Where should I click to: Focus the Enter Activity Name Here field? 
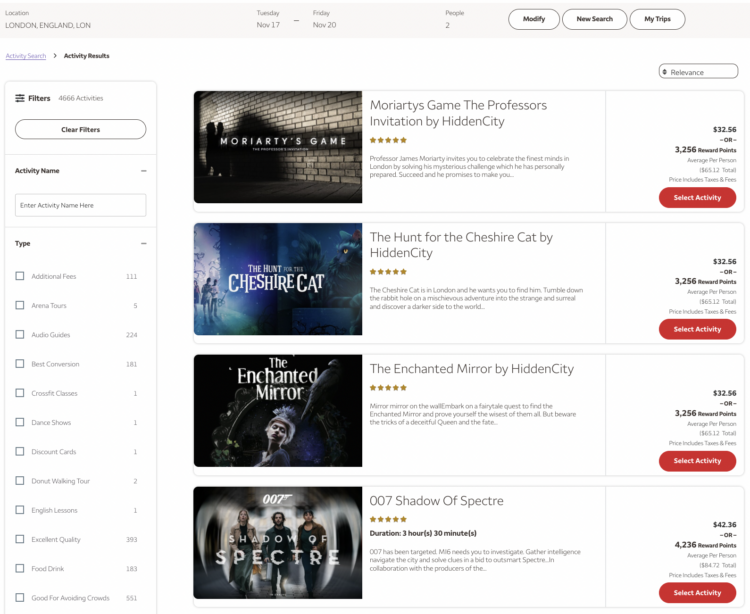coord(80,205)
